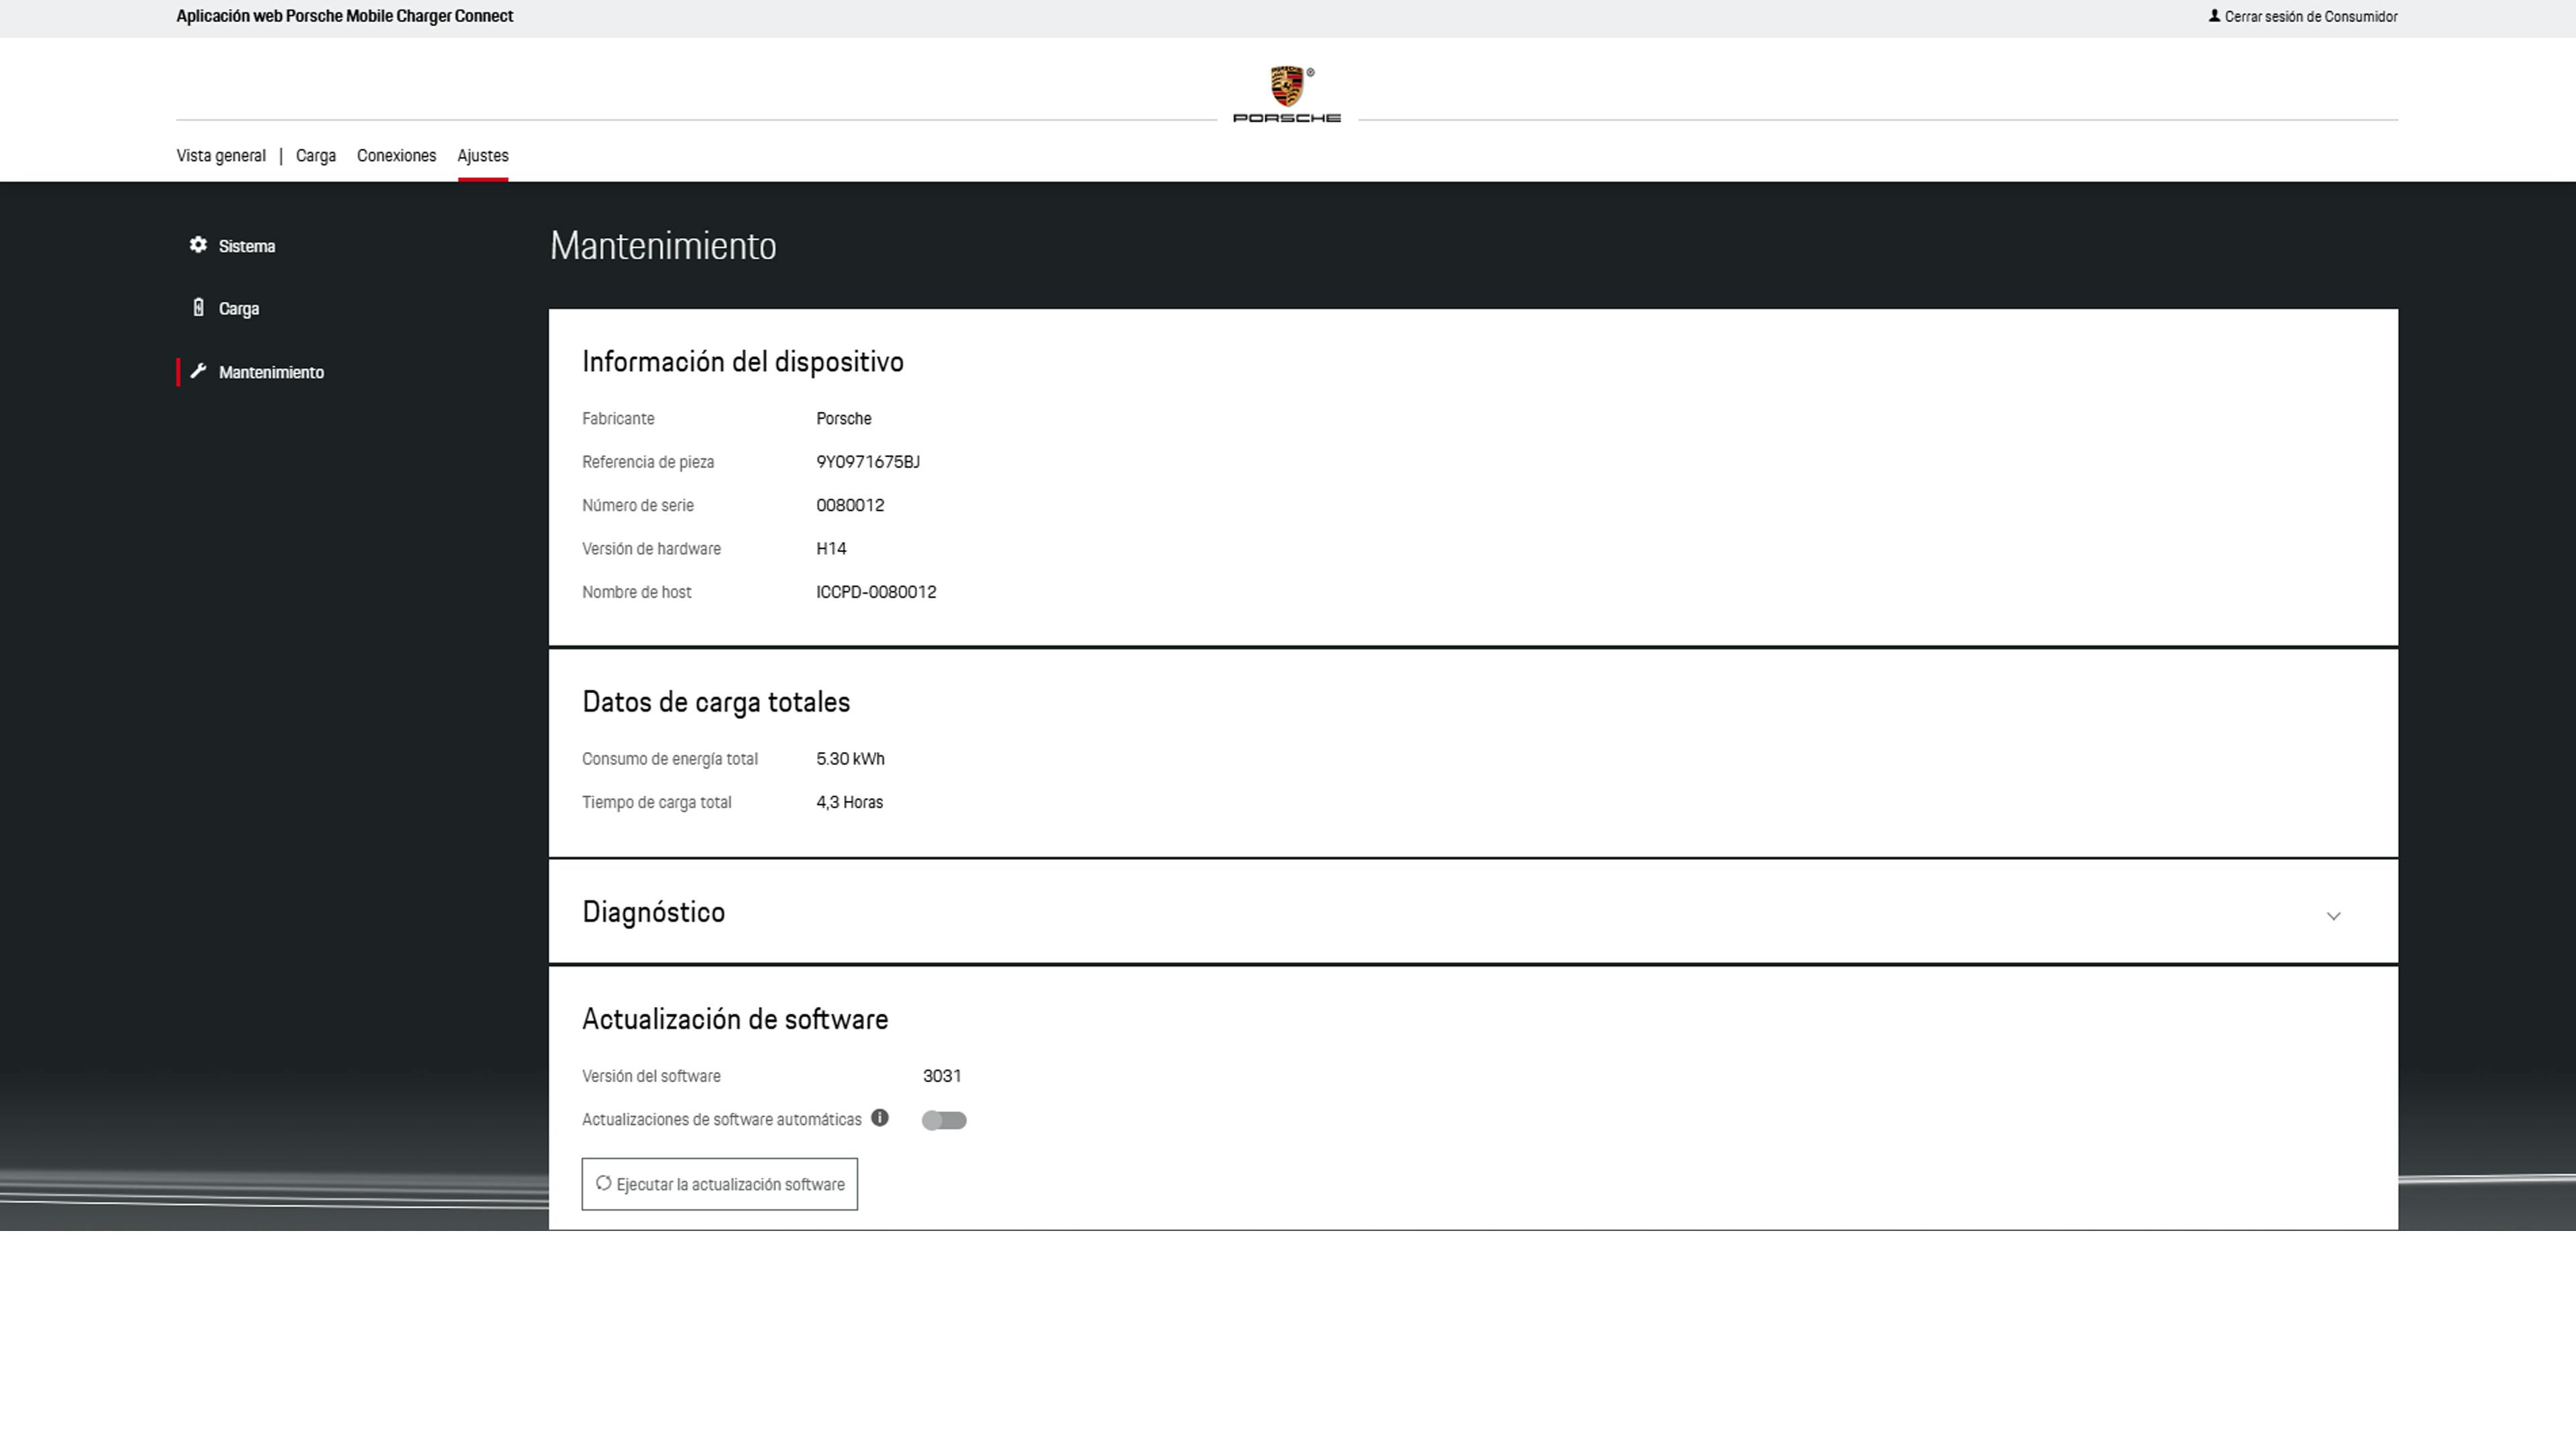
Task: Open Carga settings in the sidebar
Action: click(x=239, y=309)
